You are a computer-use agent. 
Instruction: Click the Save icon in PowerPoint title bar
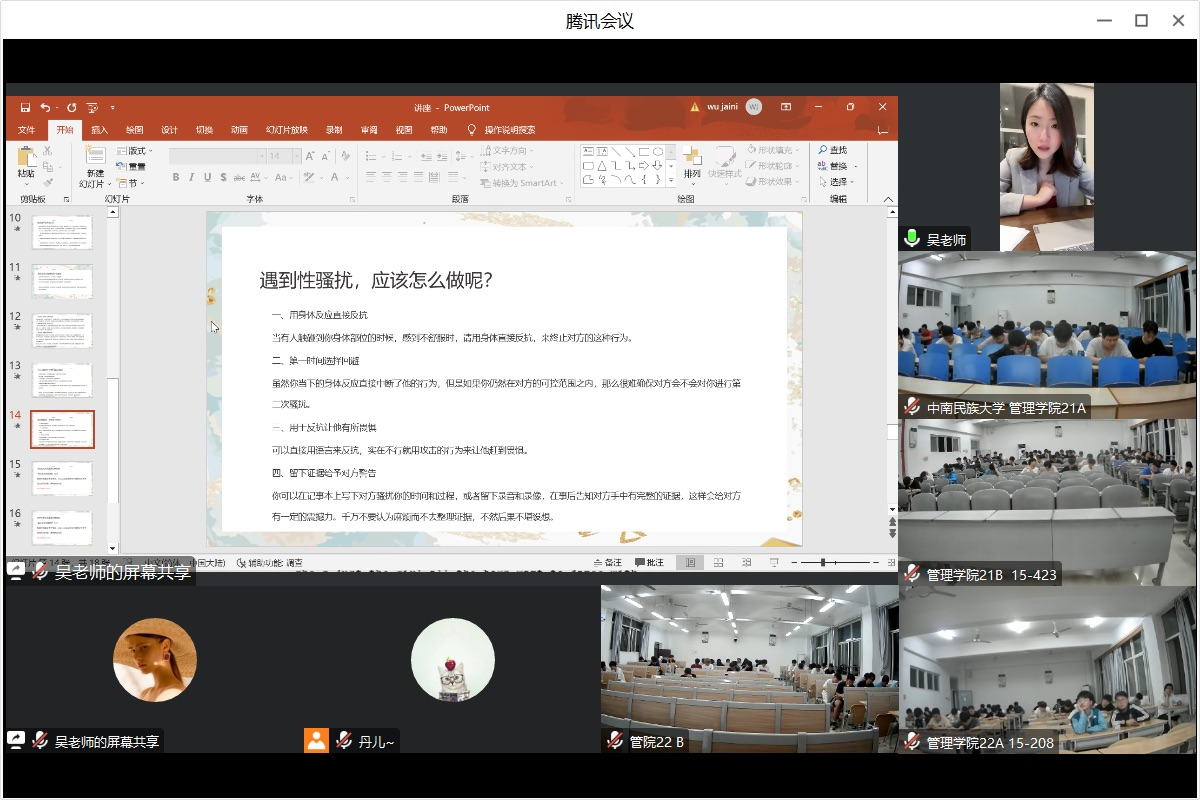25,107
